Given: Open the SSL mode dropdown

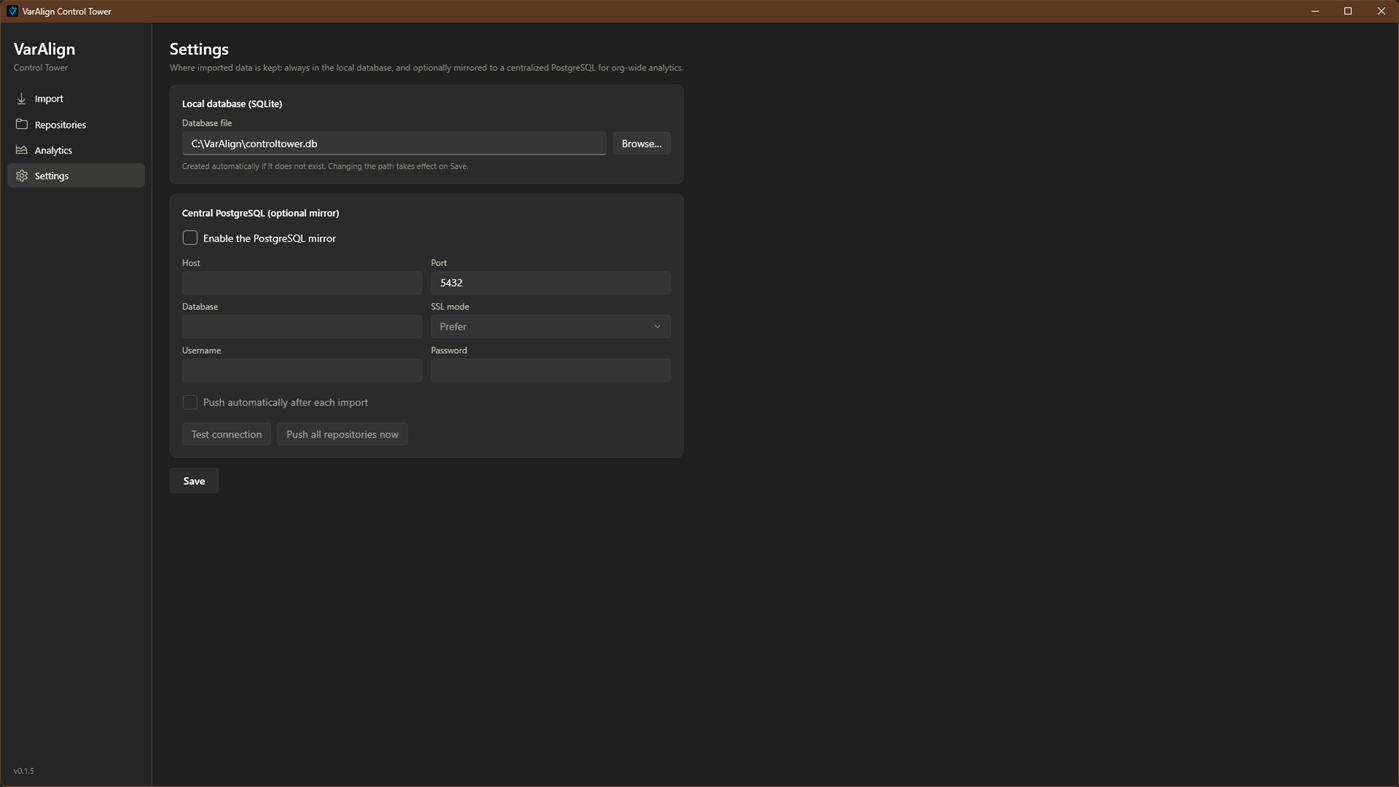Looking at the screenshot, I should tap(551, 326).
